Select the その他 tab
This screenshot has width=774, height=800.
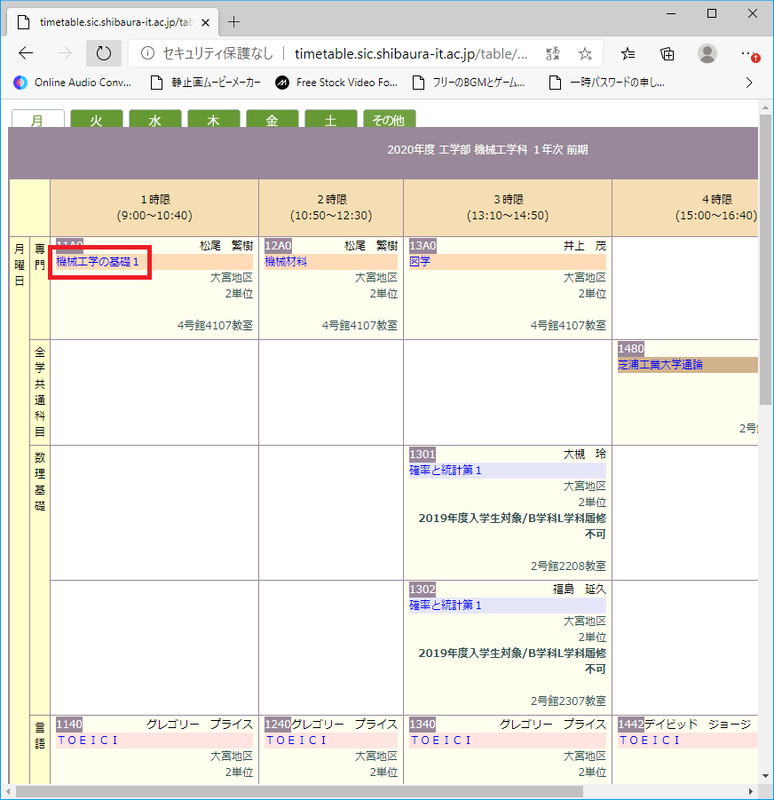pyautogui.click(x=388, y=120)
